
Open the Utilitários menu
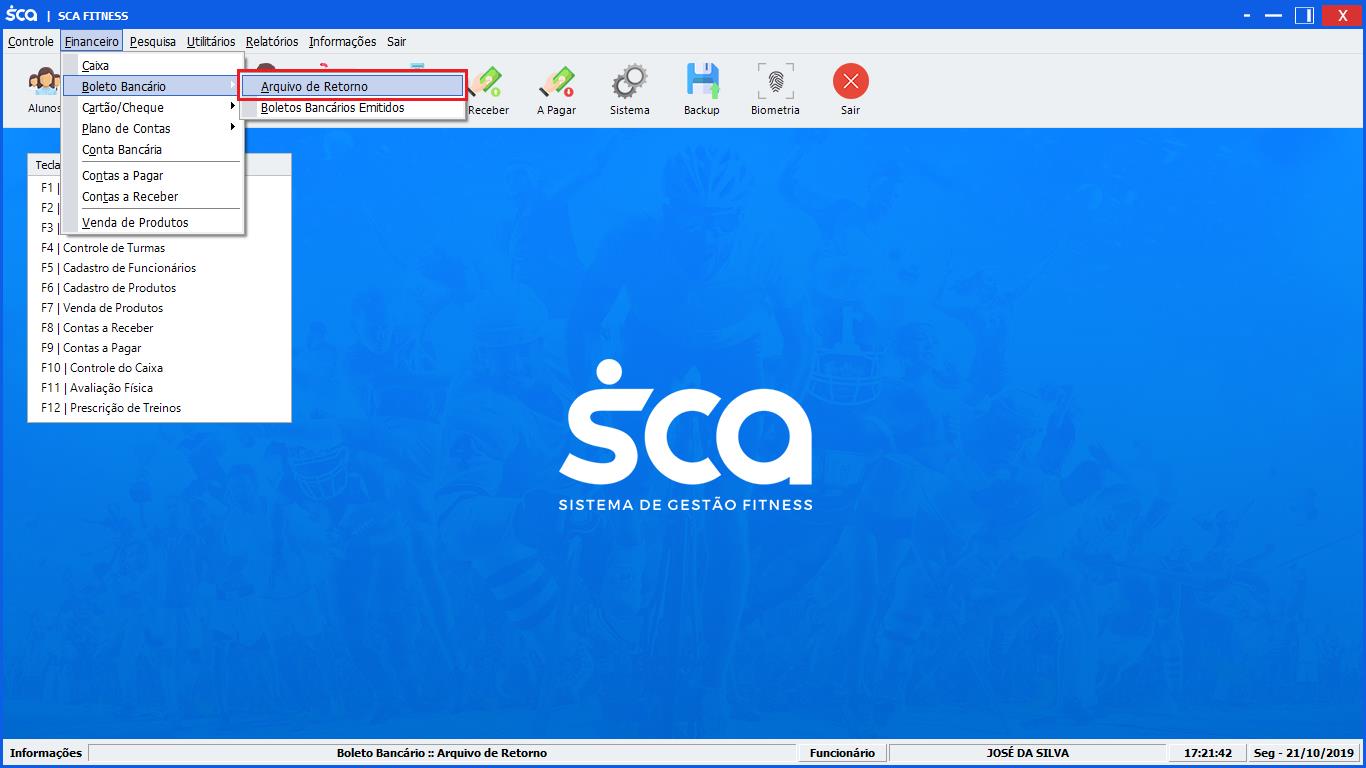pyautogui.click(x=211, y=41)
